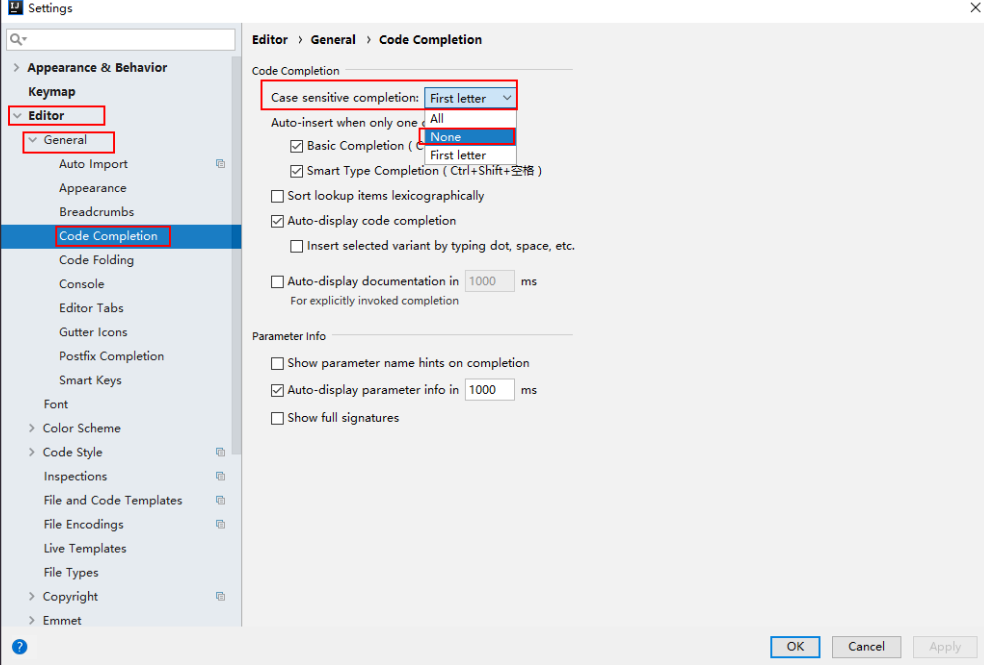Click the IntelliJ icon in the title bar
984x665 pixels.
(15, 8)
